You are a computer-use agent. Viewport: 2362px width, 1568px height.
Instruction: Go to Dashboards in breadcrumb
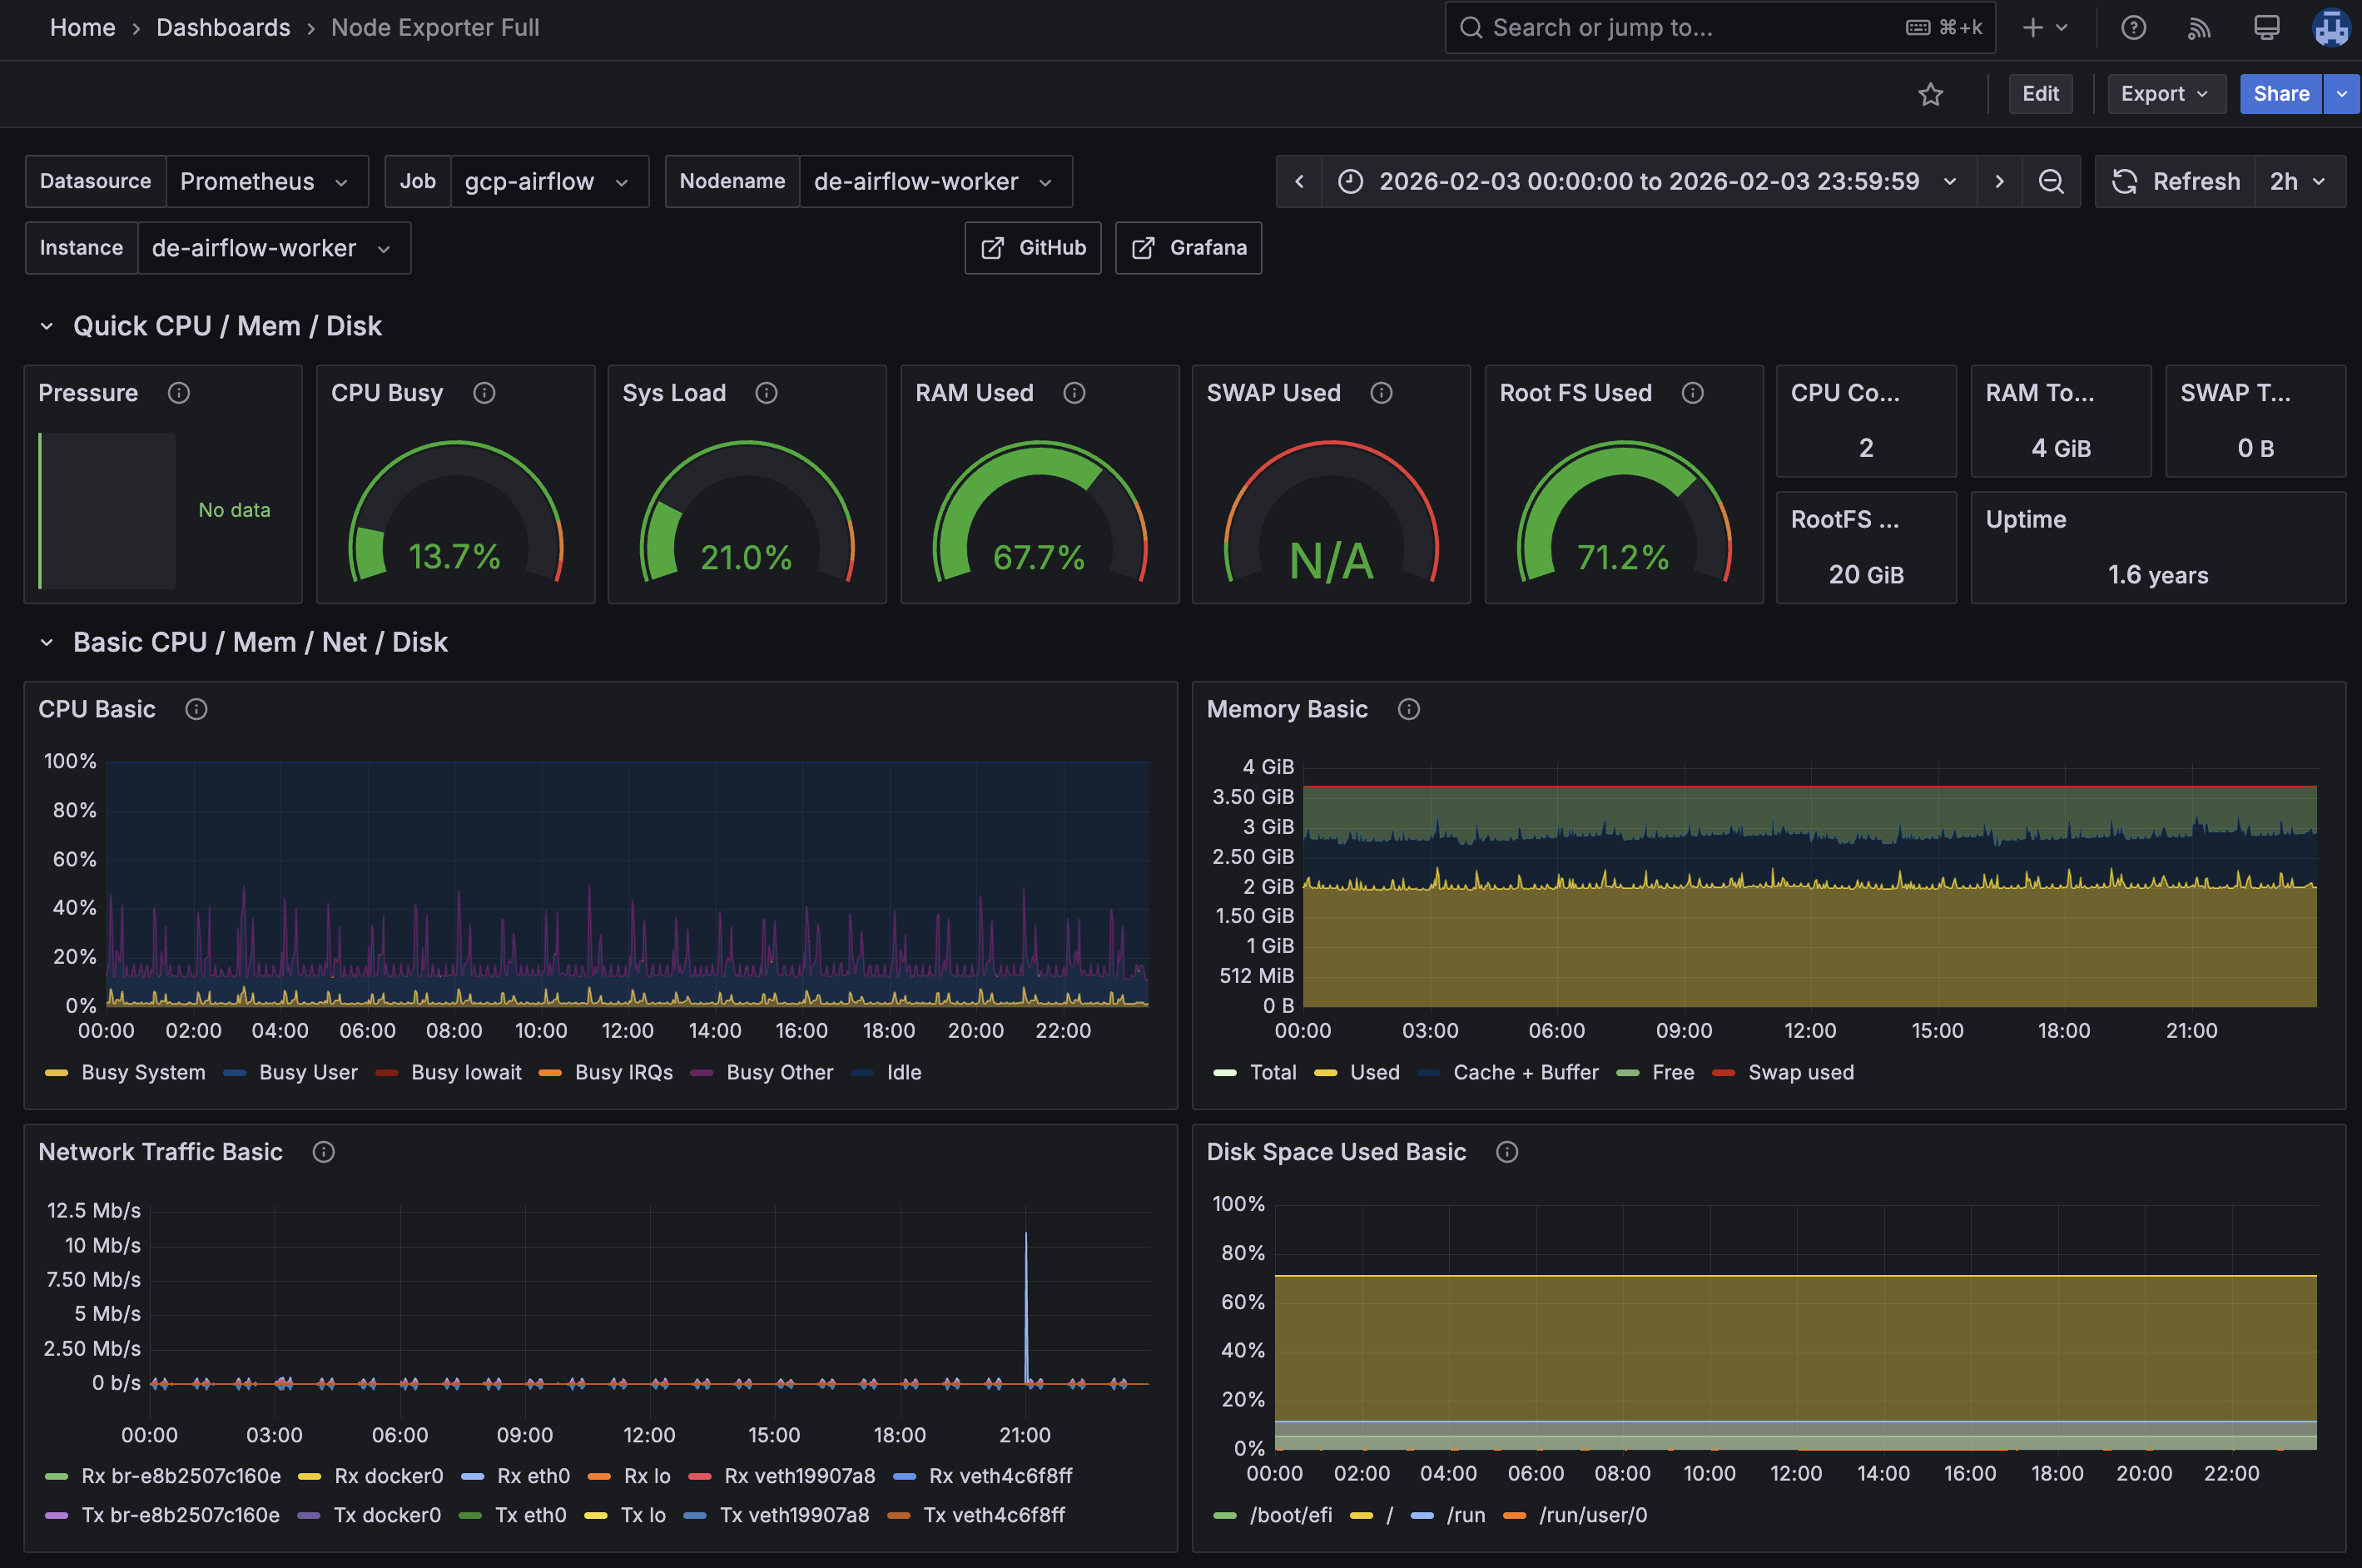[223, 27]
